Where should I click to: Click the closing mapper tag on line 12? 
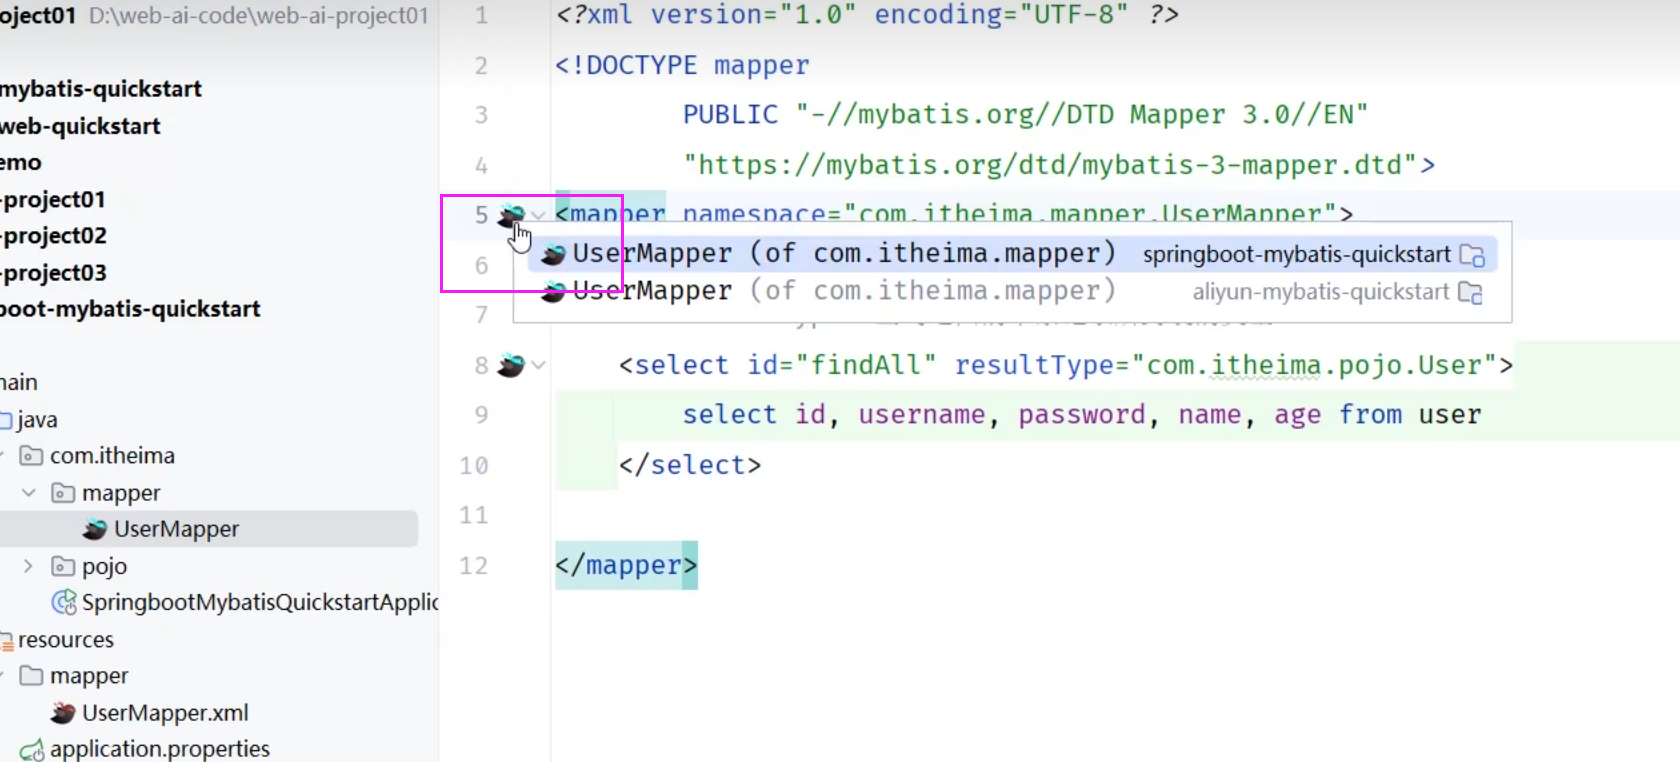(626, 566)
